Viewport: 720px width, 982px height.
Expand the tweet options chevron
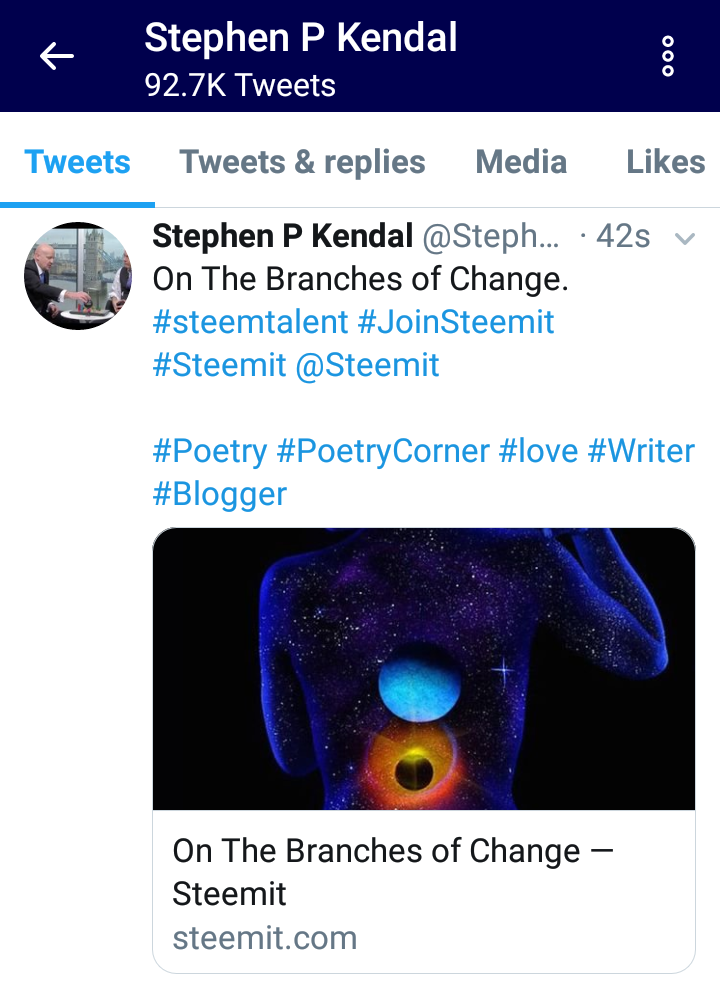[x=685, y=238]
